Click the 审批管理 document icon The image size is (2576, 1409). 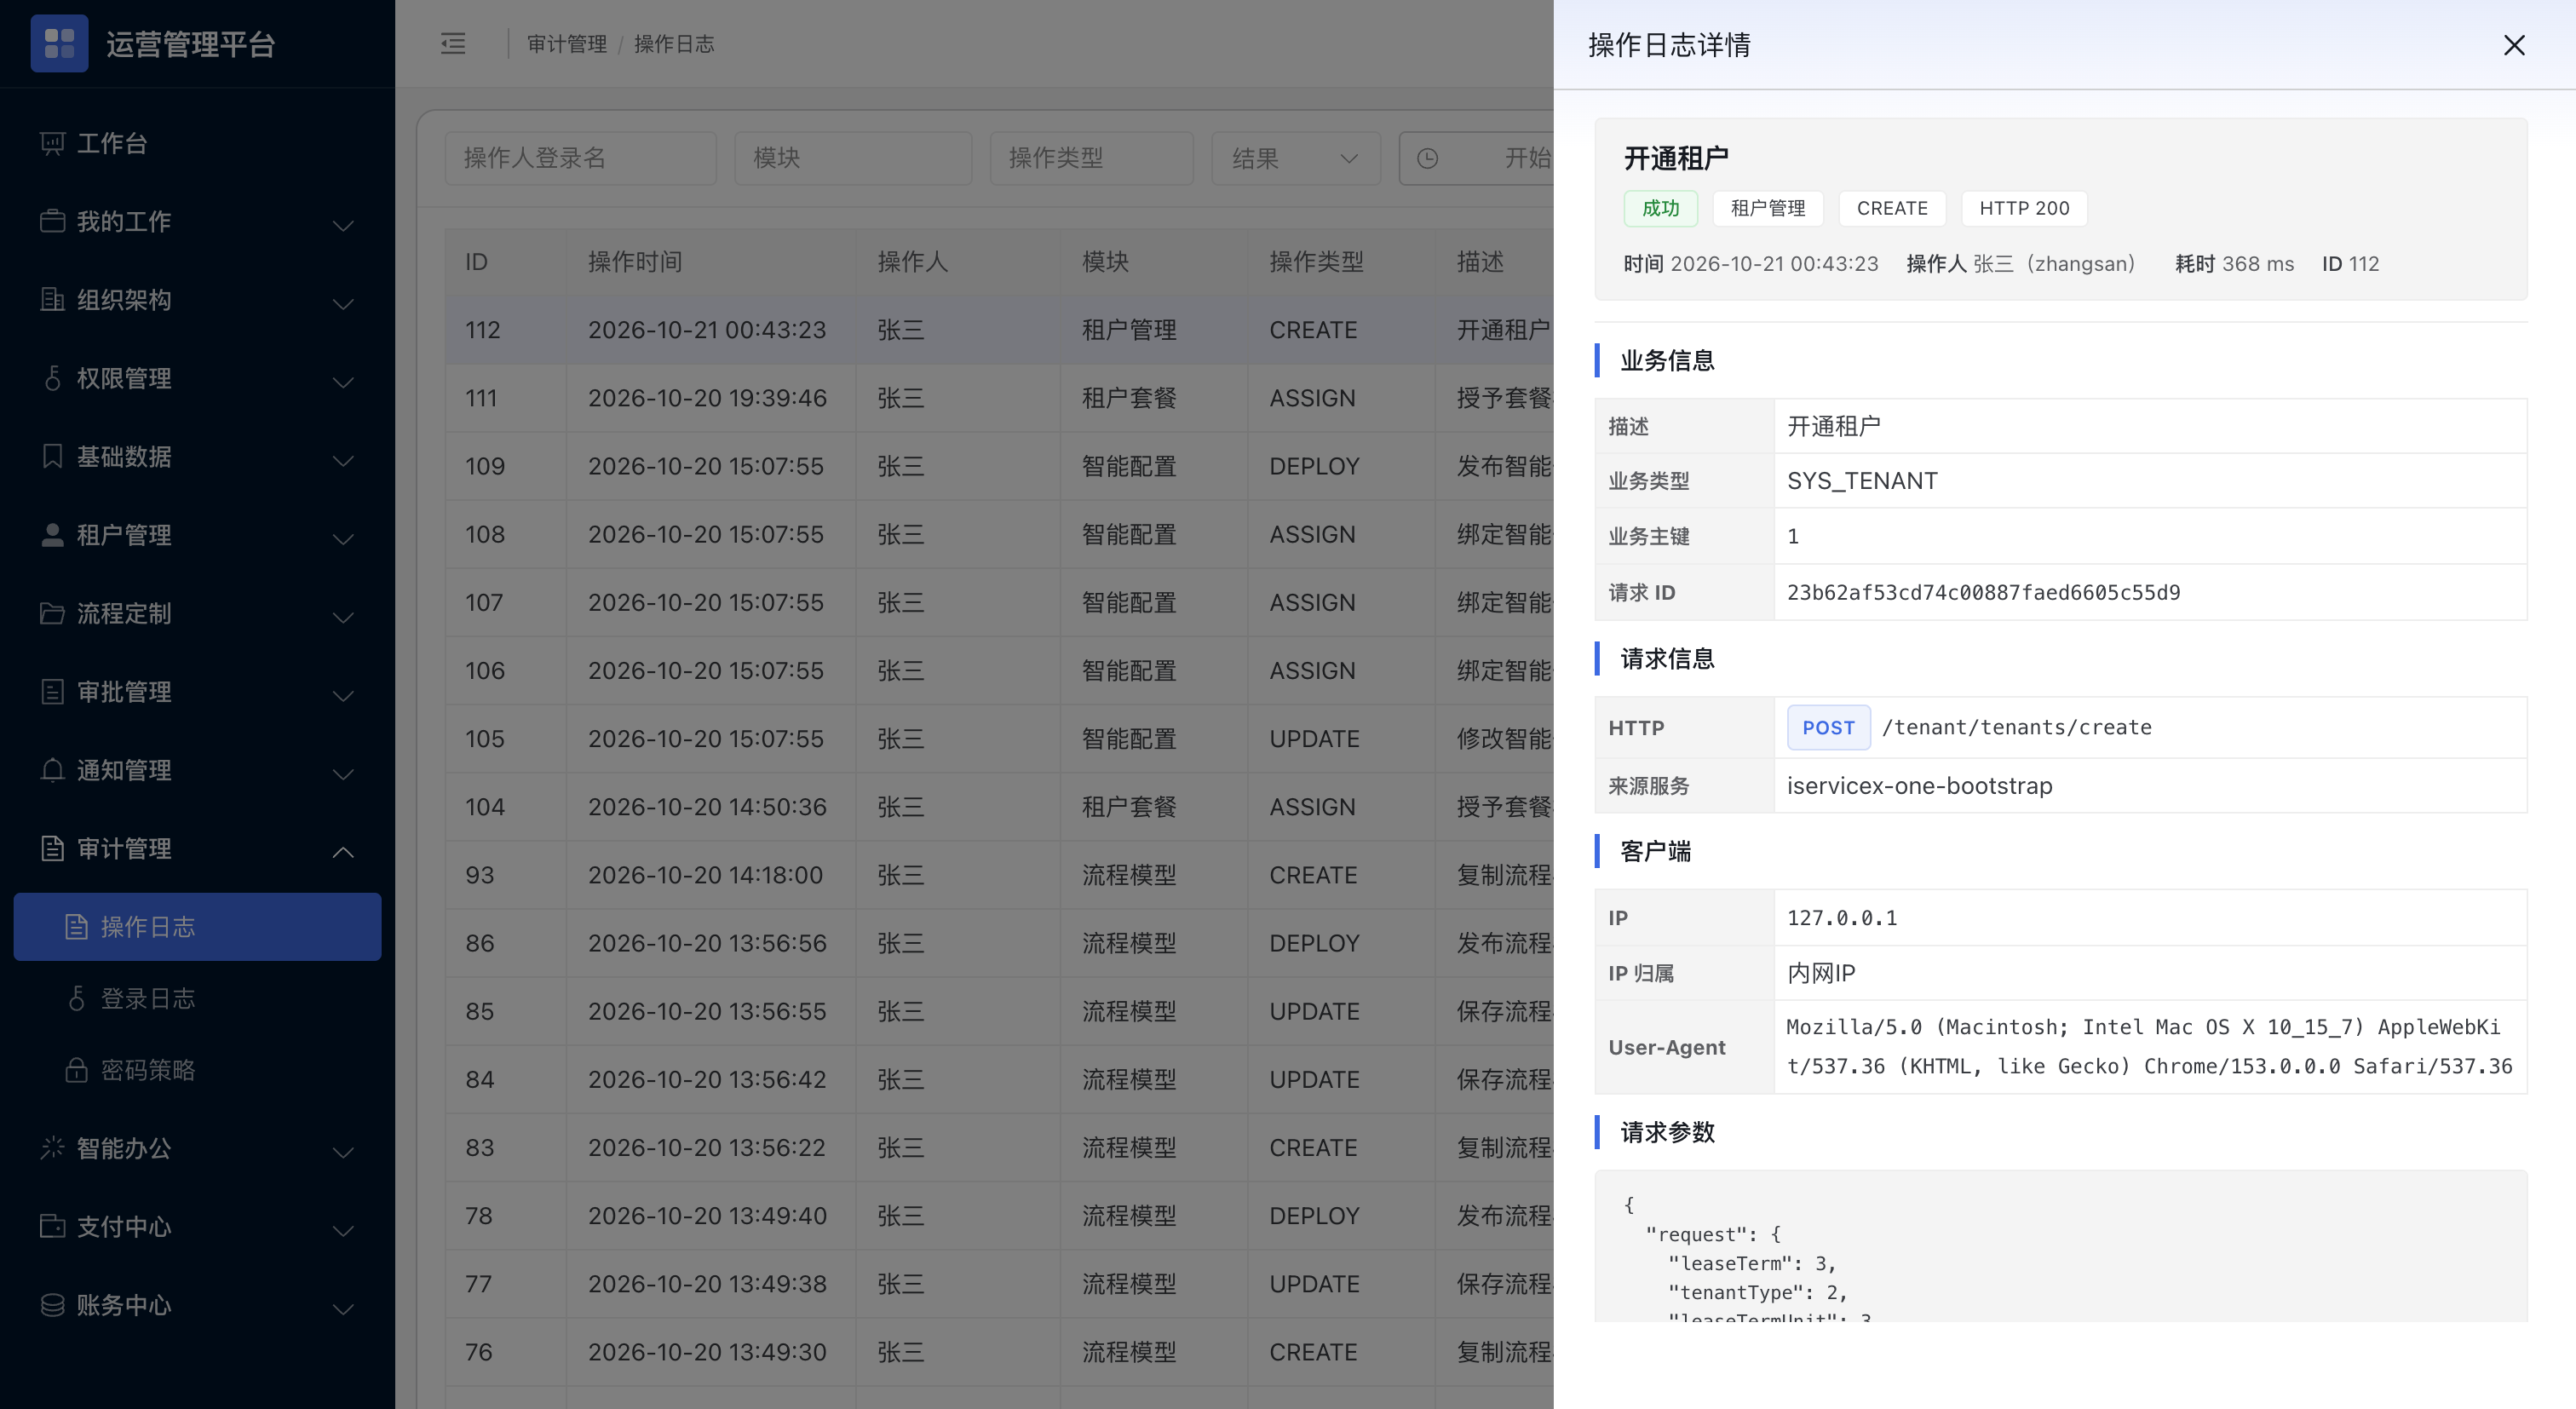point(52,691)
